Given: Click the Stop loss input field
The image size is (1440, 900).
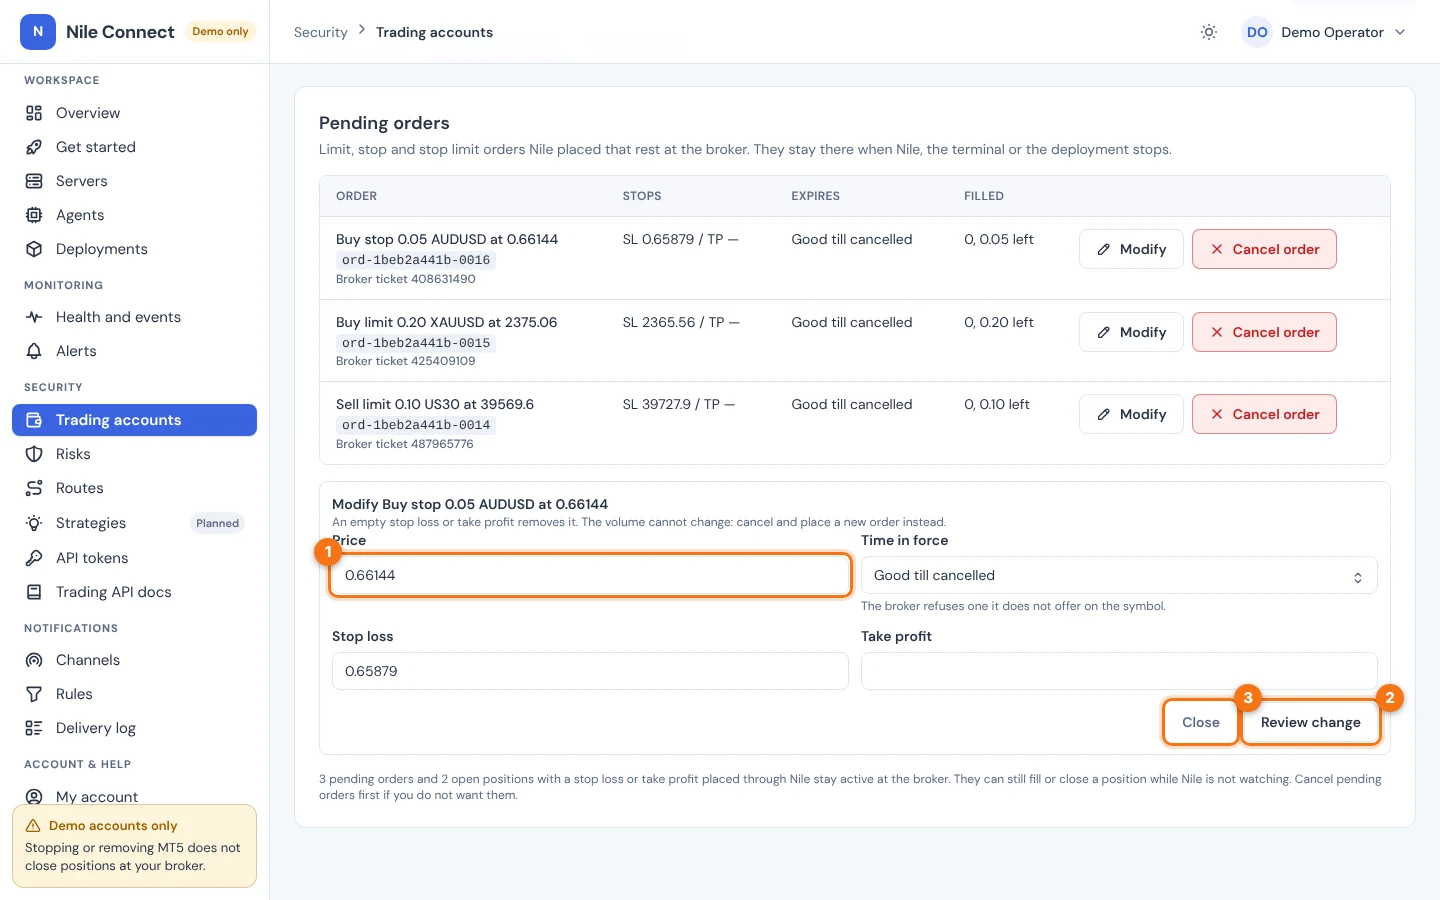Looking at the screenshot, I should tap(590, 671).
